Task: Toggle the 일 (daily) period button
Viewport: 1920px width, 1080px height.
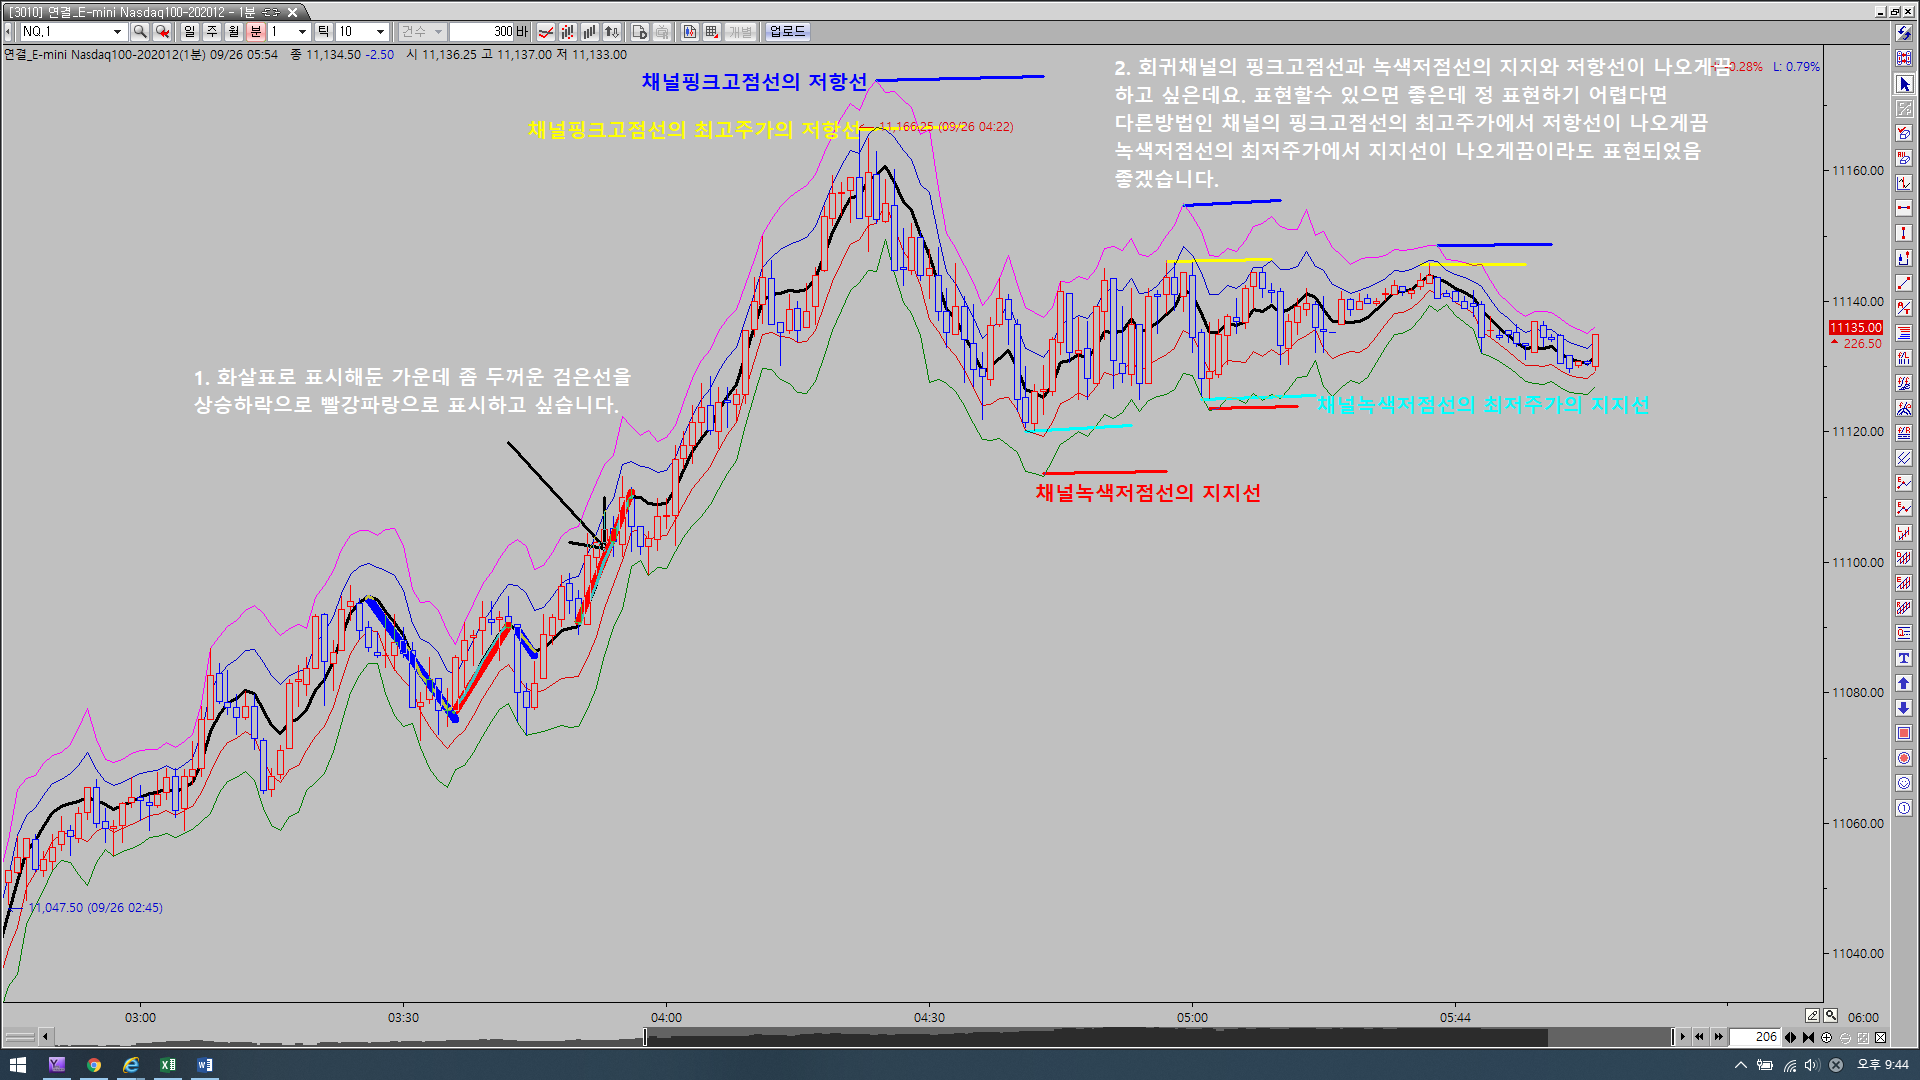Action: click(190, 32)
